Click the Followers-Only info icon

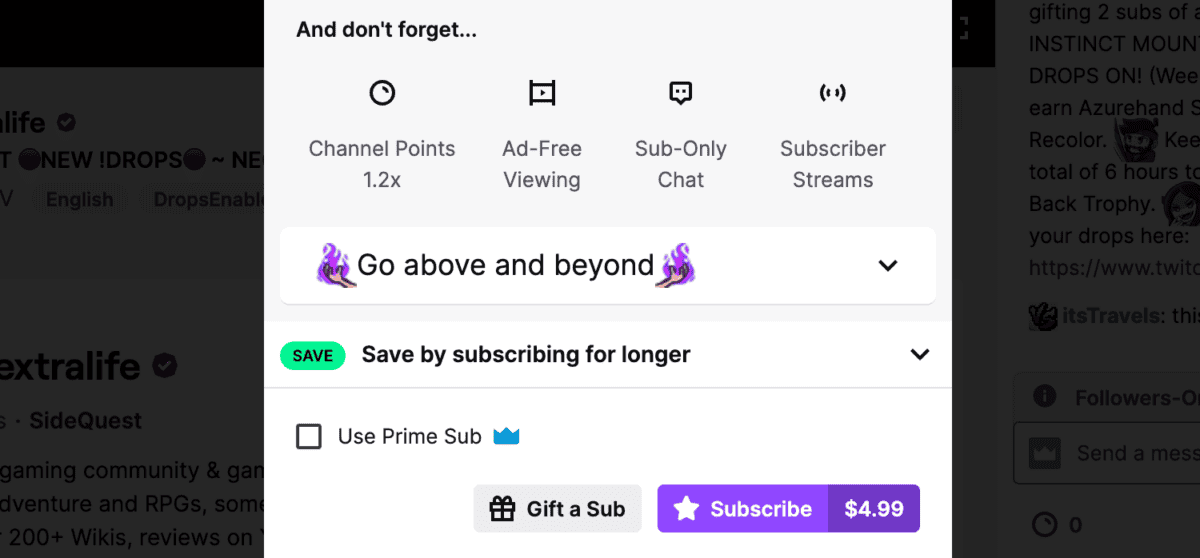click(x=1045, y=397)
